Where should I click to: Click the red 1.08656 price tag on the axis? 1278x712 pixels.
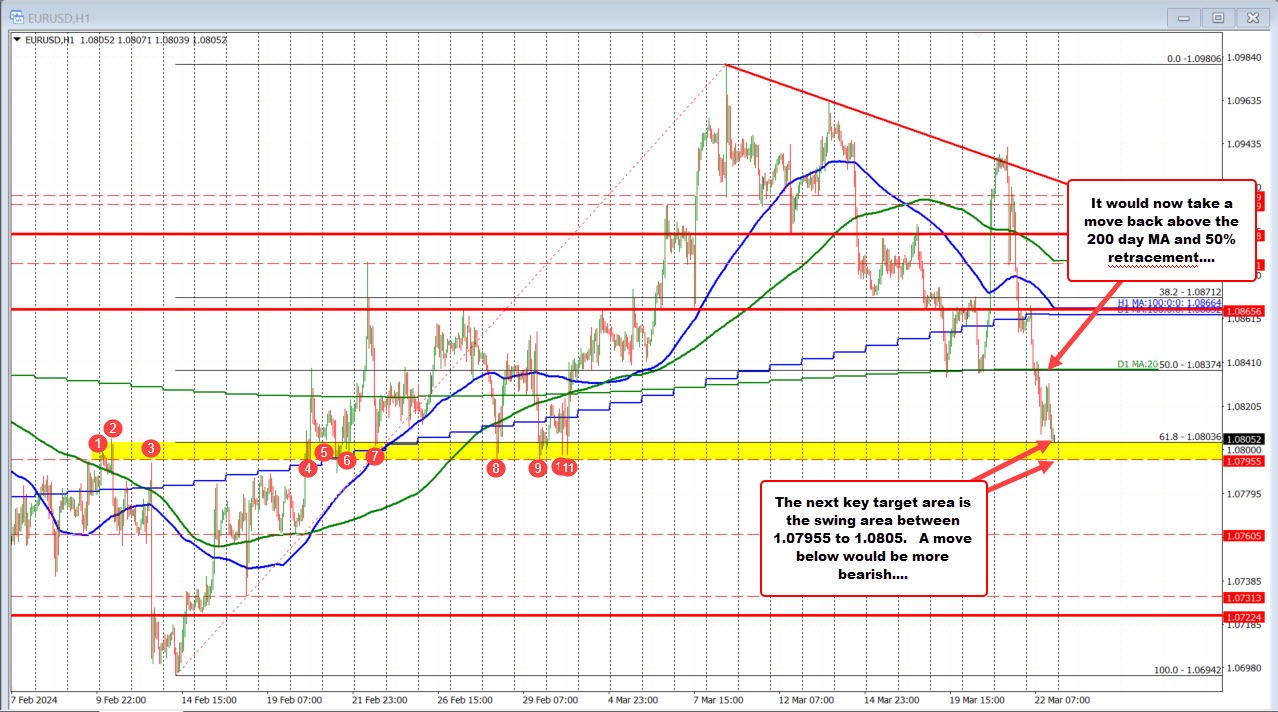click(1247, 311)
